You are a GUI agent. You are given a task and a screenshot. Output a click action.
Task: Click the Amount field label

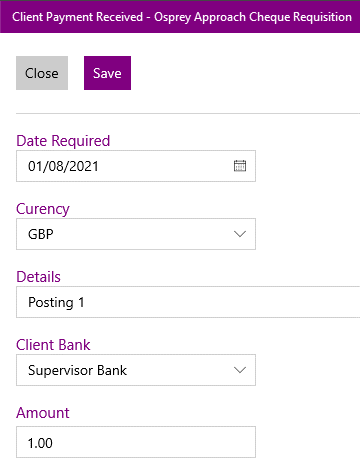43,413
